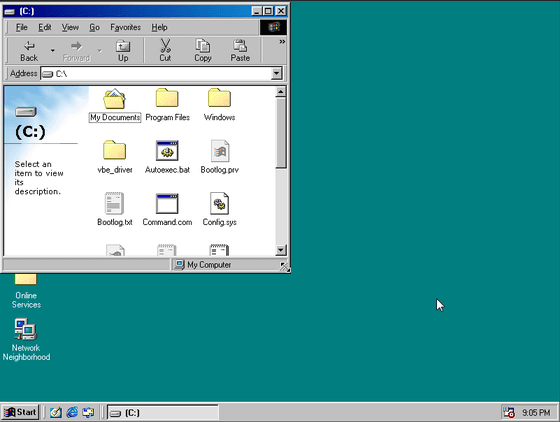Screen dimensions: 560x422
Task: Open the Address bar dropdown list
Action: (276, 74)
